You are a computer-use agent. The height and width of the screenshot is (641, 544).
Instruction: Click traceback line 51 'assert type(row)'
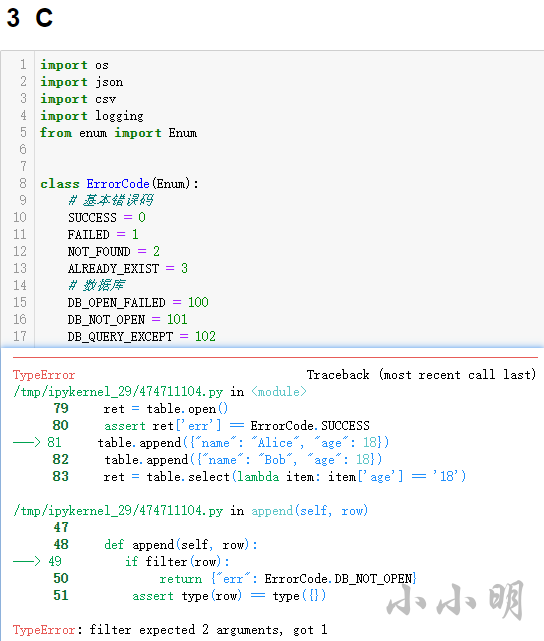(x=189, y=596)
